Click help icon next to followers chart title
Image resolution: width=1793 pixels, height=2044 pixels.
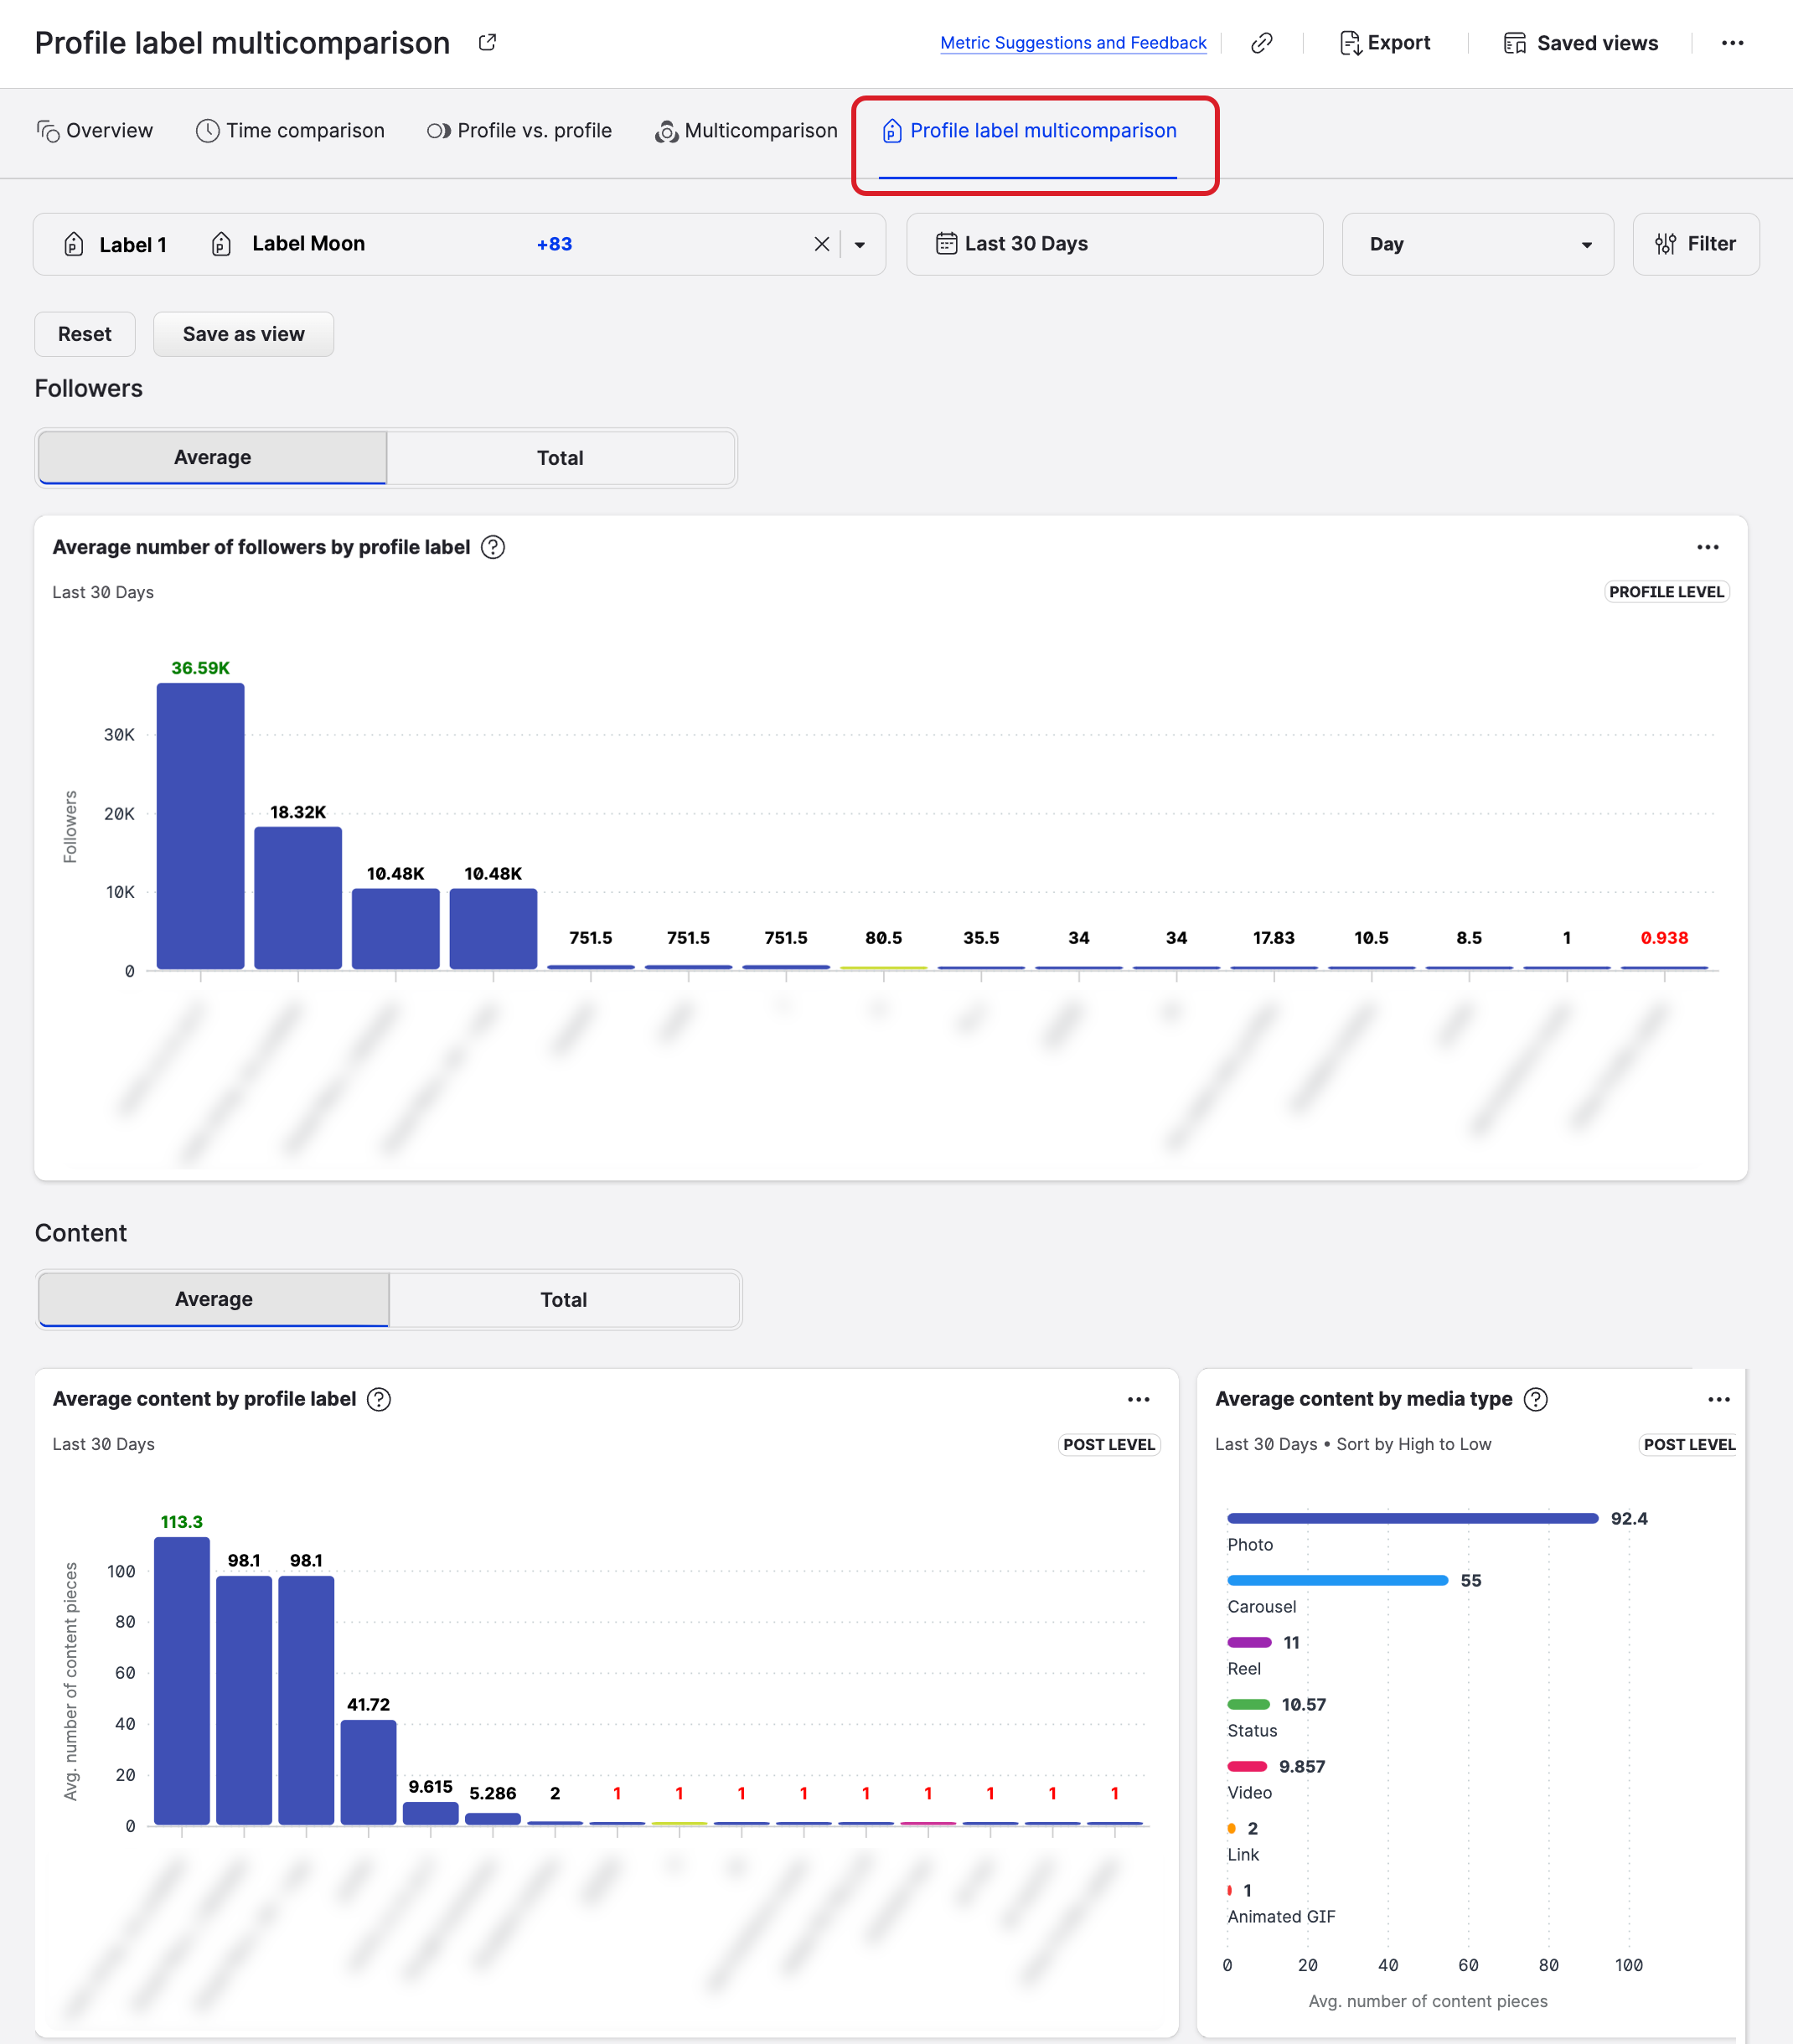[x=493, y=547]
